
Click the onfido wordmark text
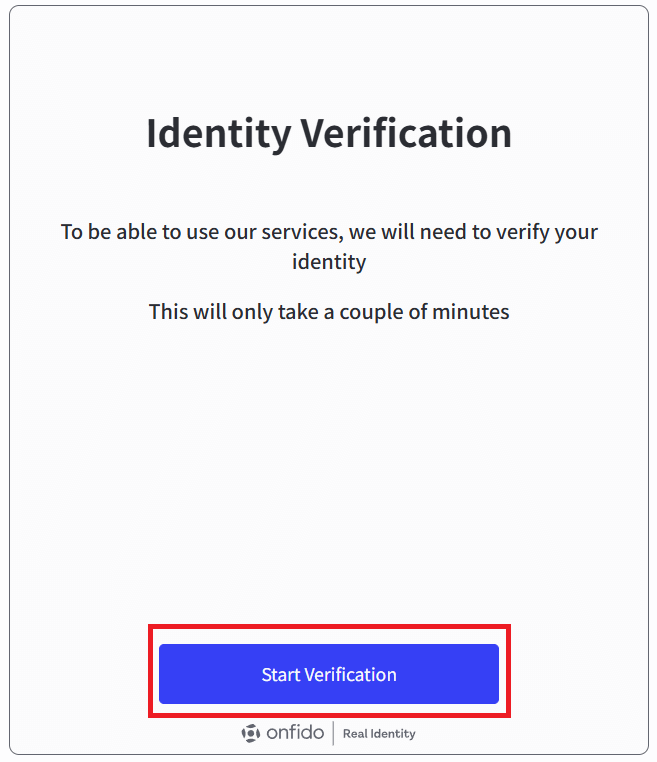tap(295, 732)
